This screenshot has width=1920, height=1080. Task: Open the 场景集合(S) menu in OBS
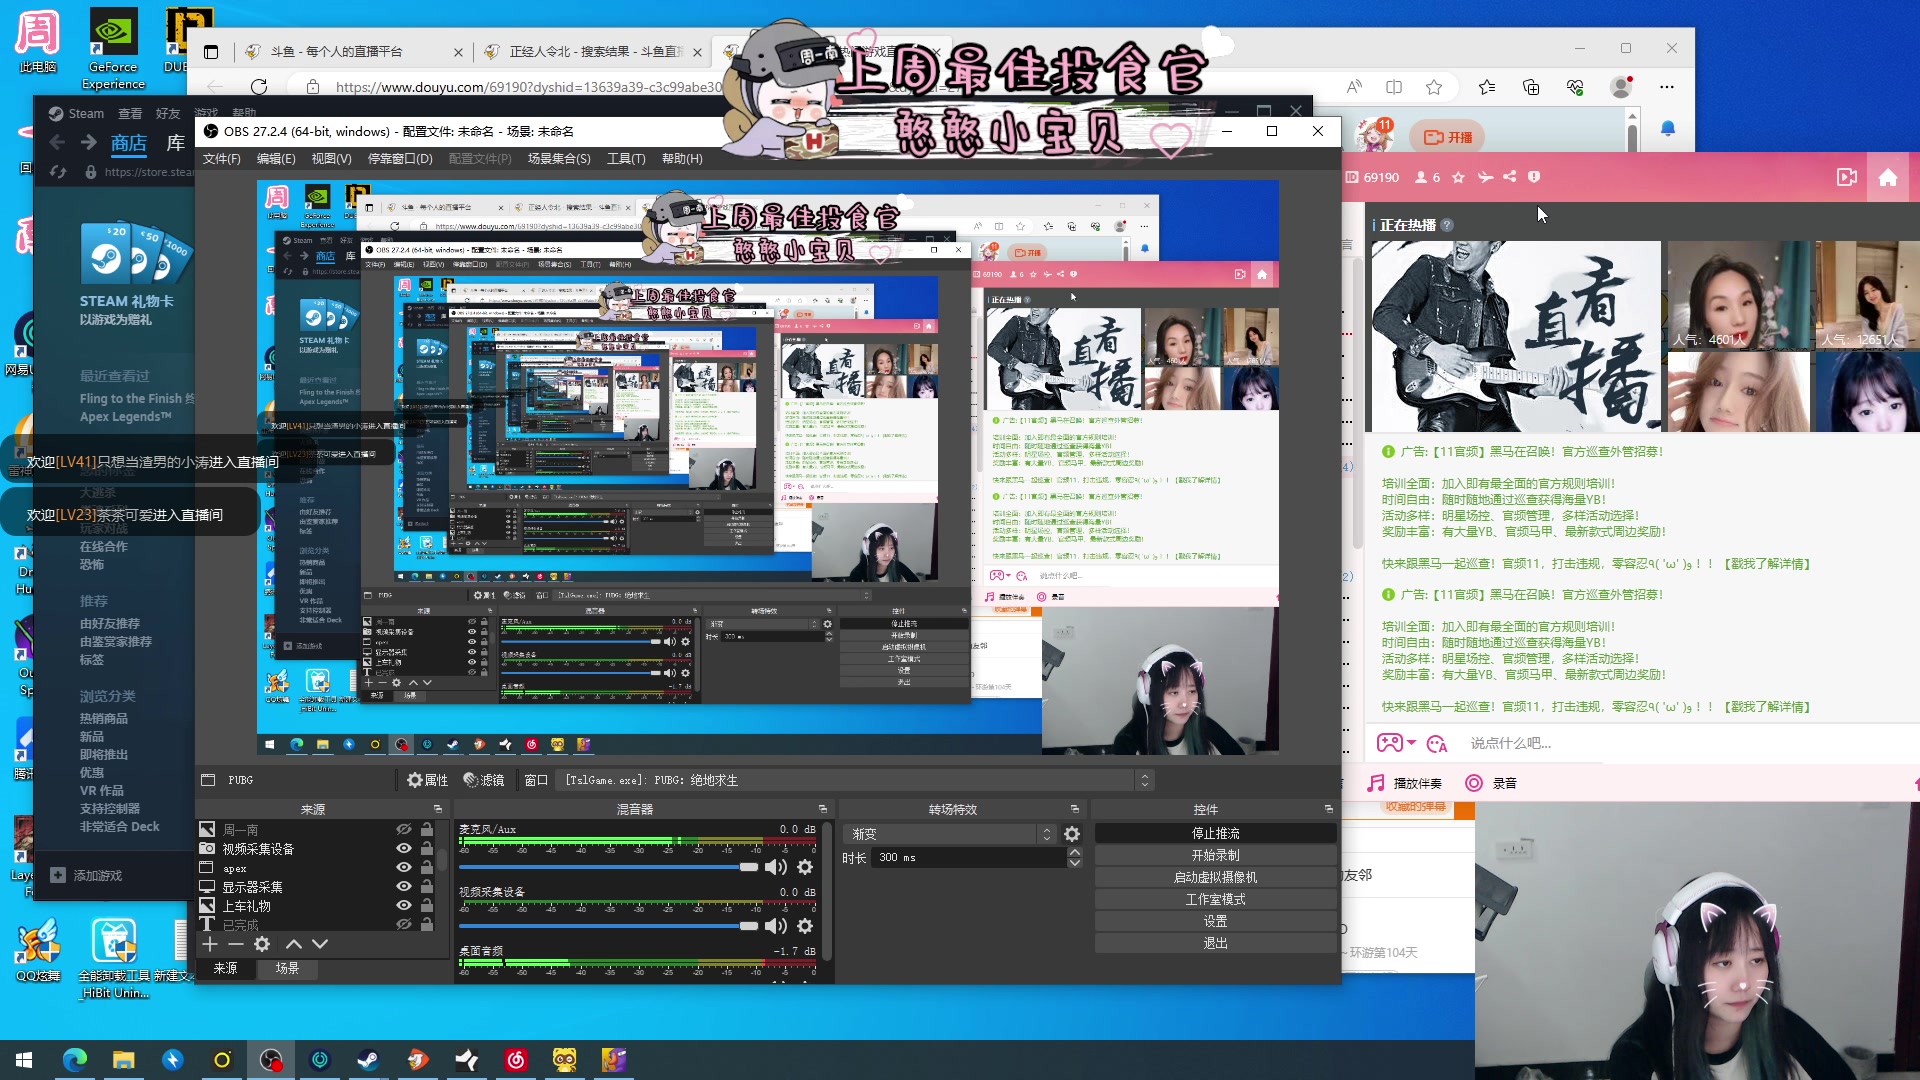559,159
